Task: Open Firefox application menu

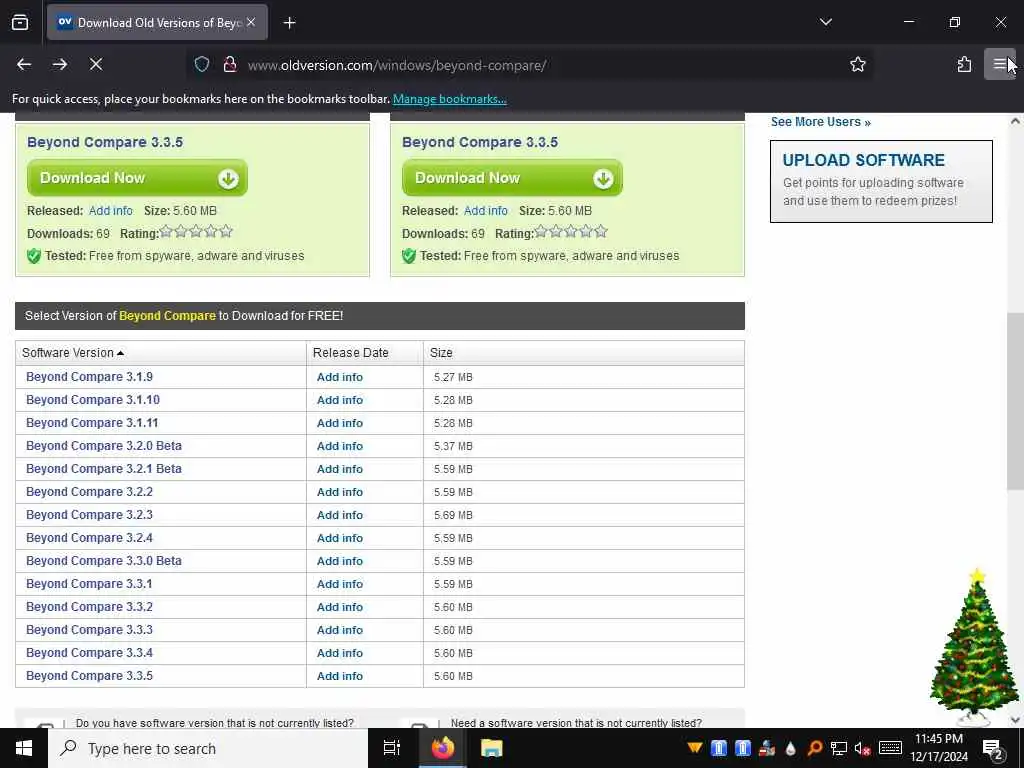Action: (x=999, y=64)
